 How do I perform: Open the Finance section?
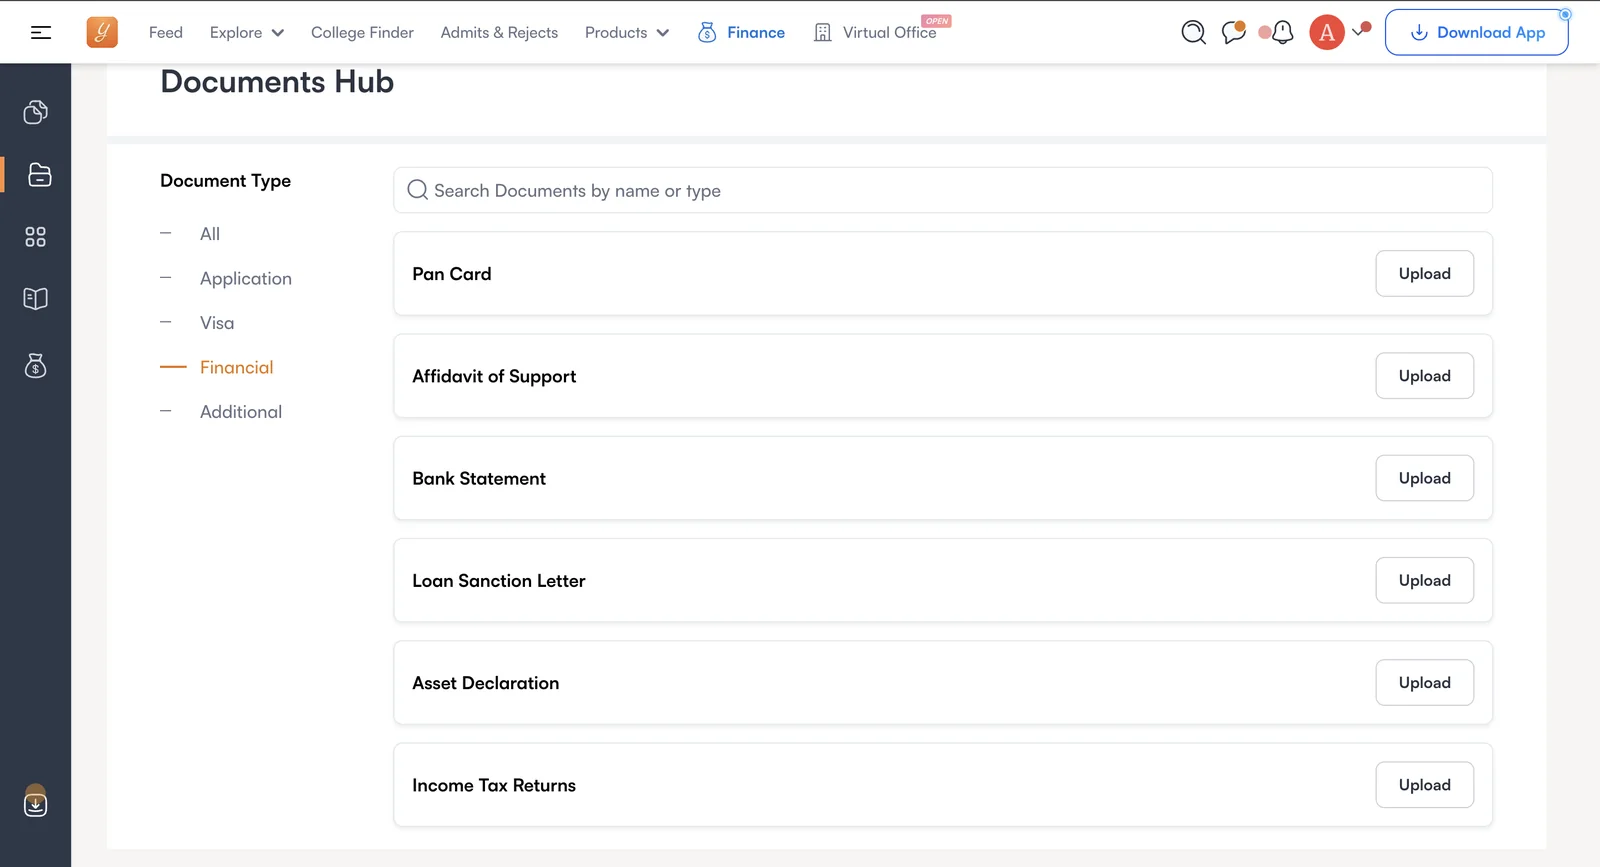pos(756,33)
